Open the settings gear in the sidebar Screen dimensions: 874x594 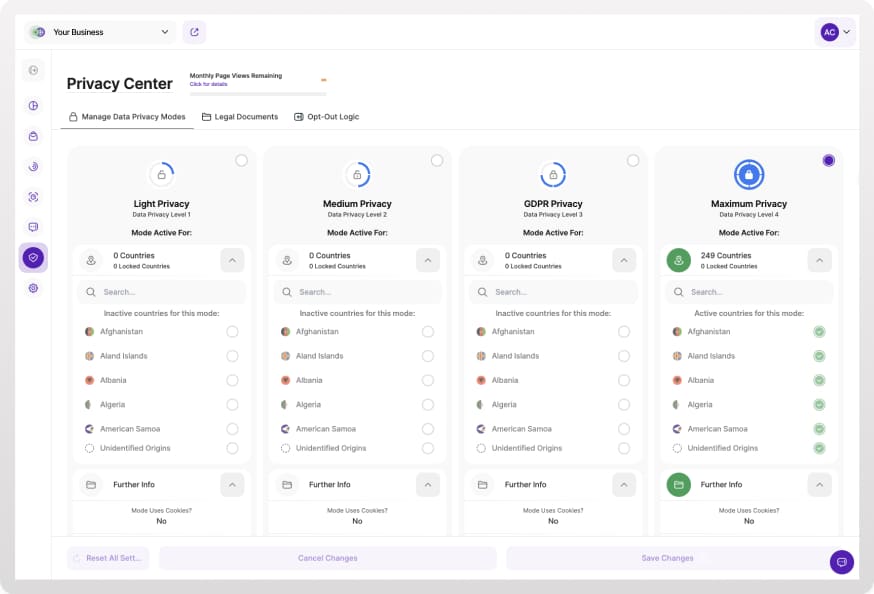coord(33,288)
